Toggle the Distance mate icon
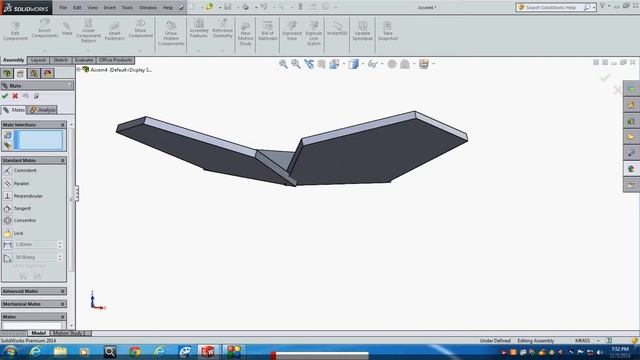Screen dimensions: 640x360 tap(7, 245)
